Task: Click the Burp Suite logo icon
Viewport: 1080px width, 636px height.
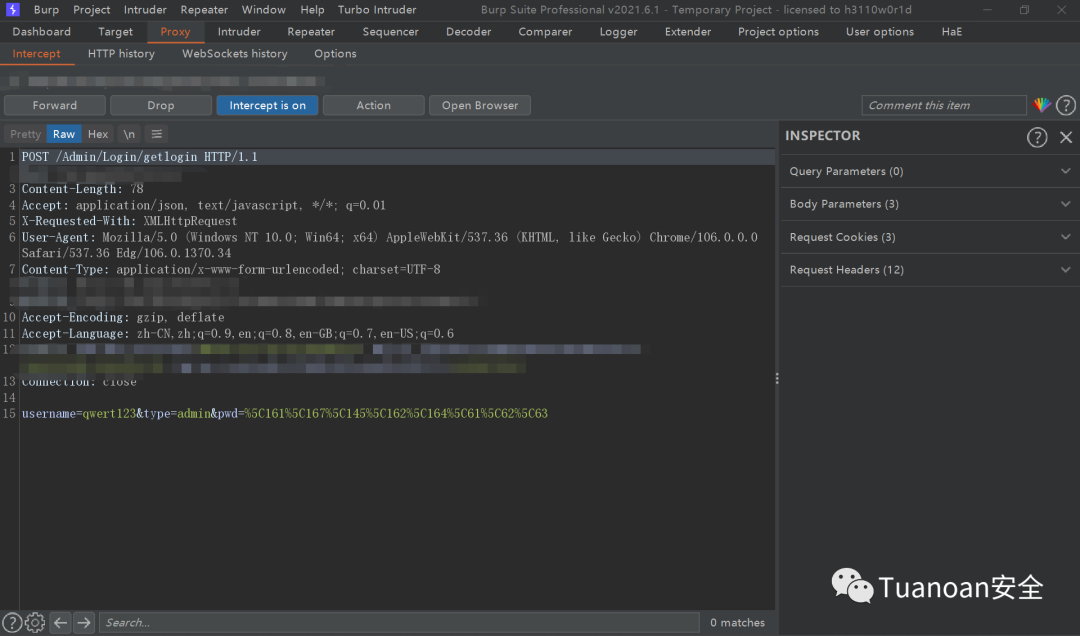Action: pos(12,10)
